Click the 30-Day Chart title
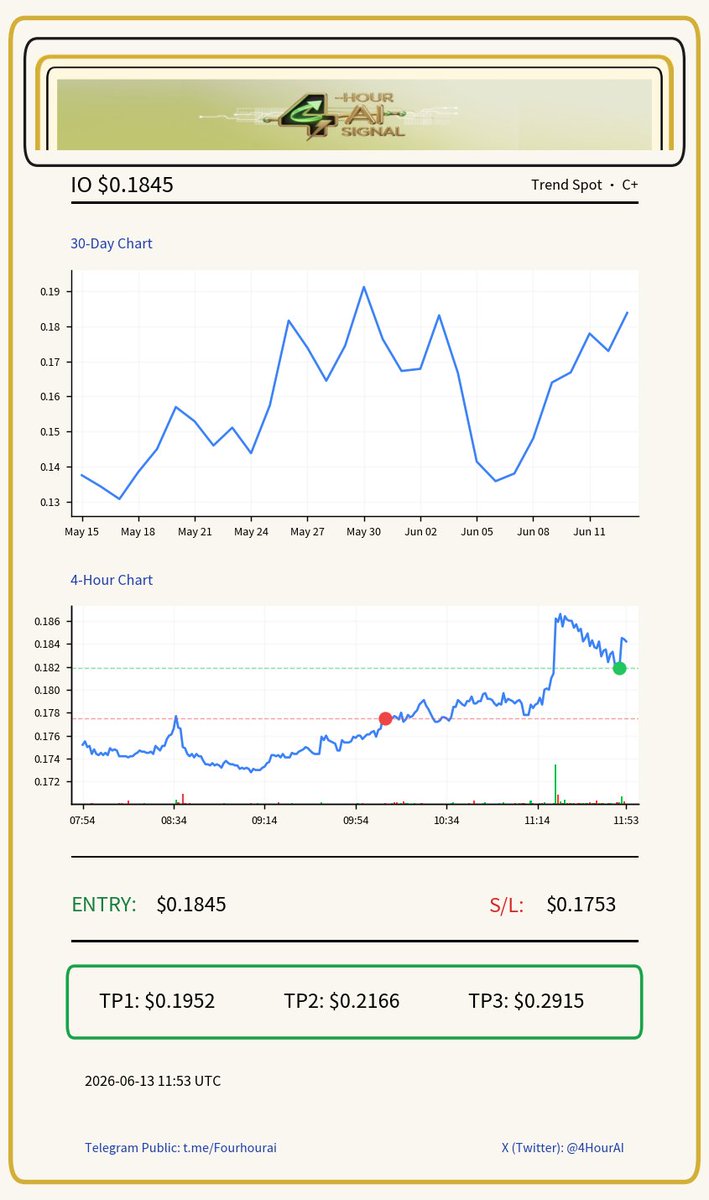 pos(111,243)
